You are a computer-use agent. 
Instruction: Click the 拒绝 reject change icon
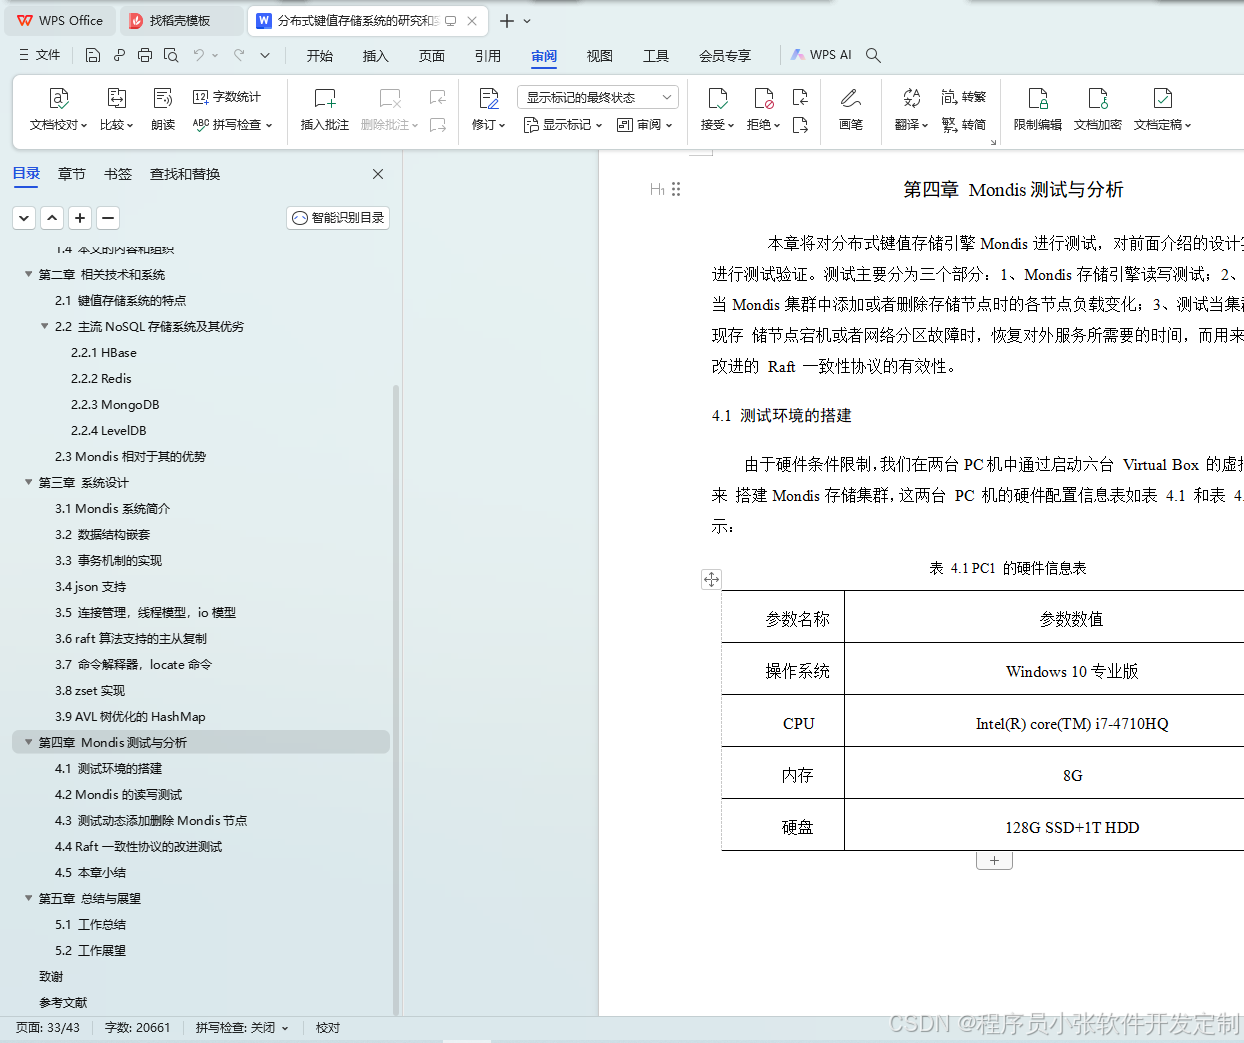coord(764,98)
